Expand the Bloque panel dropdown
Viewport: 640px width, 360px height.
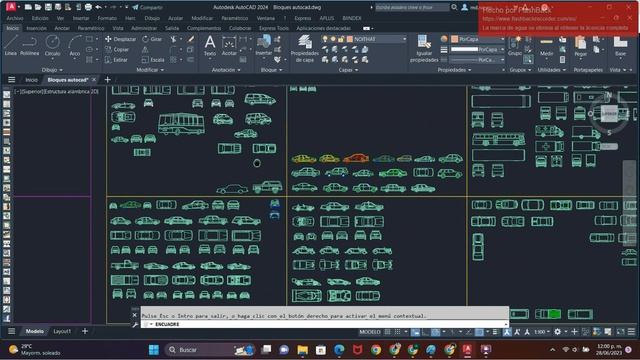point(271,70)
